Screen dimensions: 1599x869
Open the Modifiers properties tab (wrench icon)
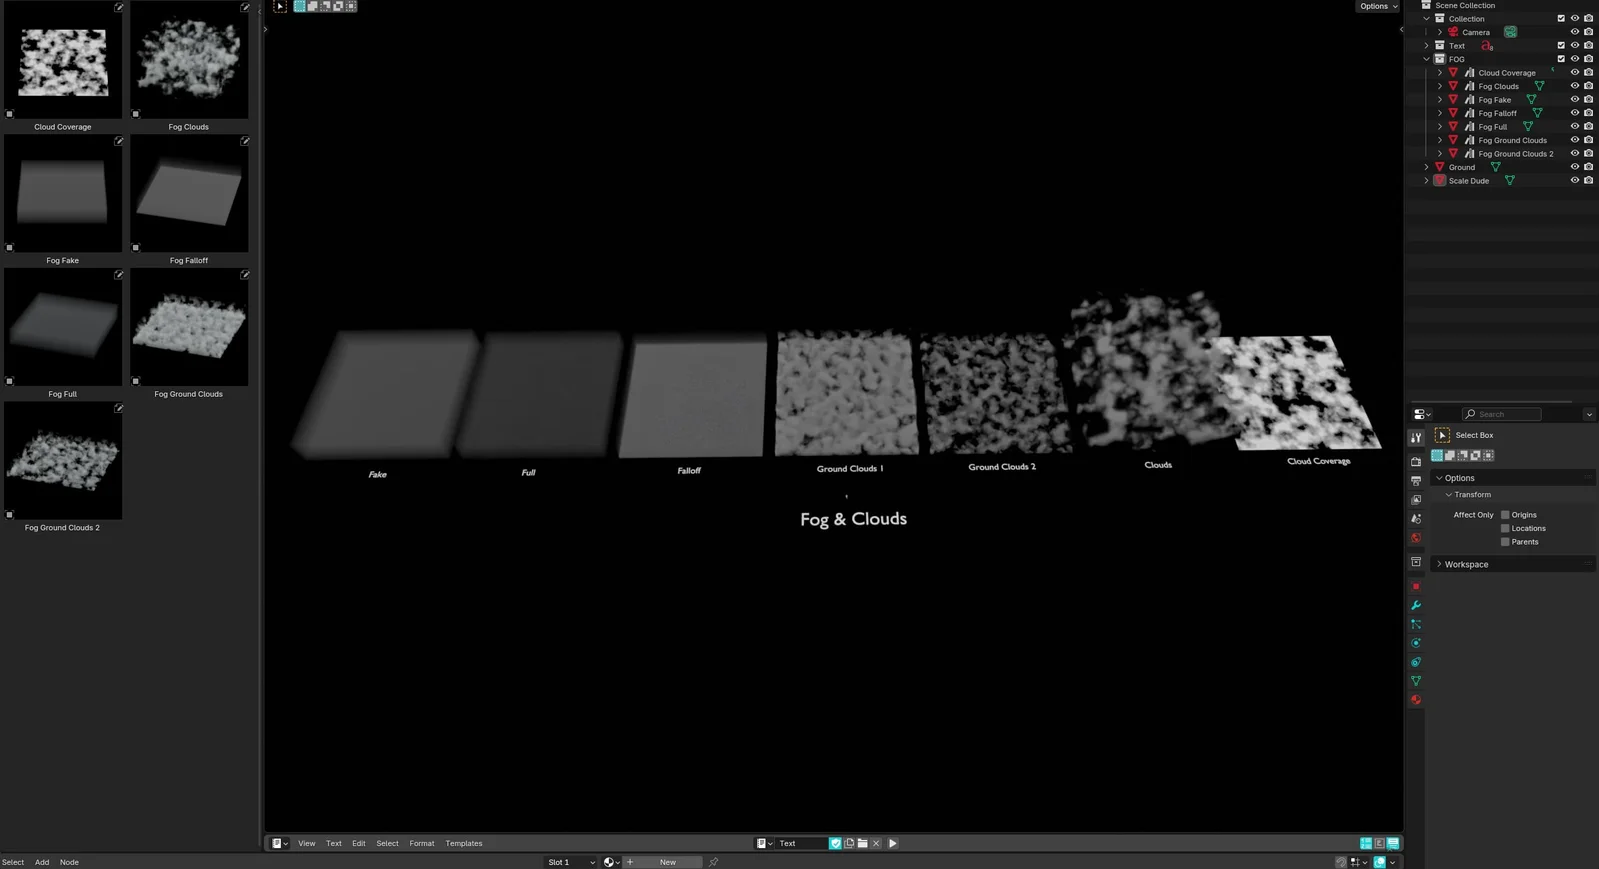(1416, 606)
